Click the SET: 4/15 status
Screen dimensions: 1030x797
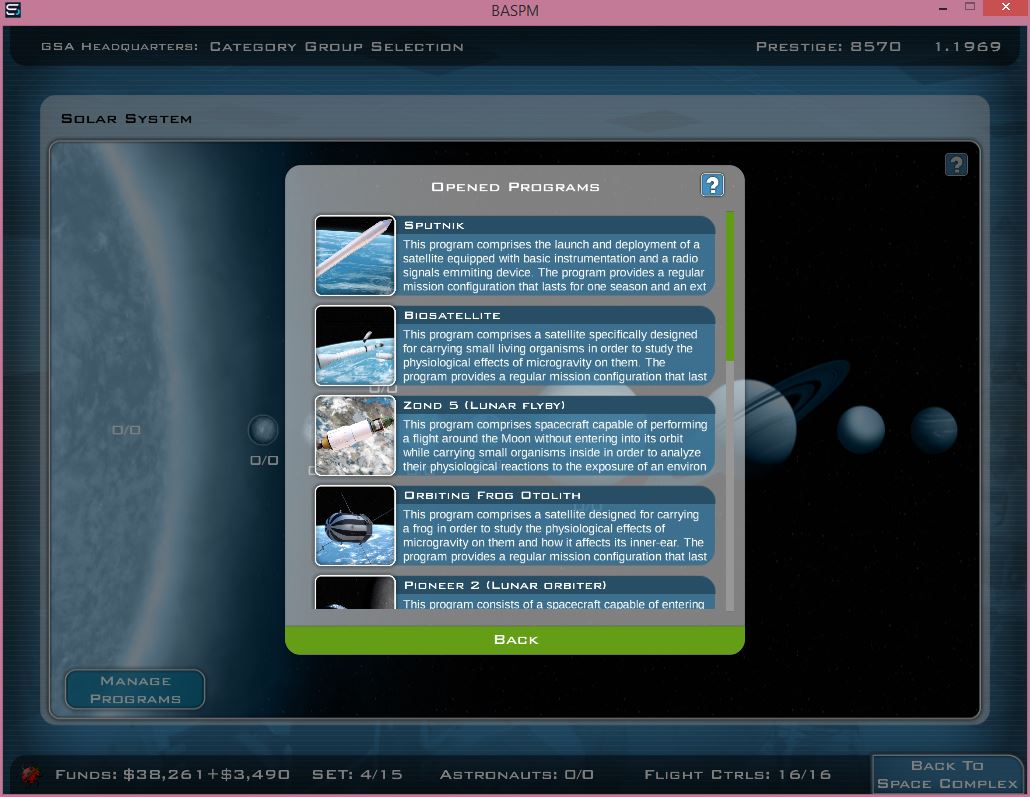(x=357, y=775)
